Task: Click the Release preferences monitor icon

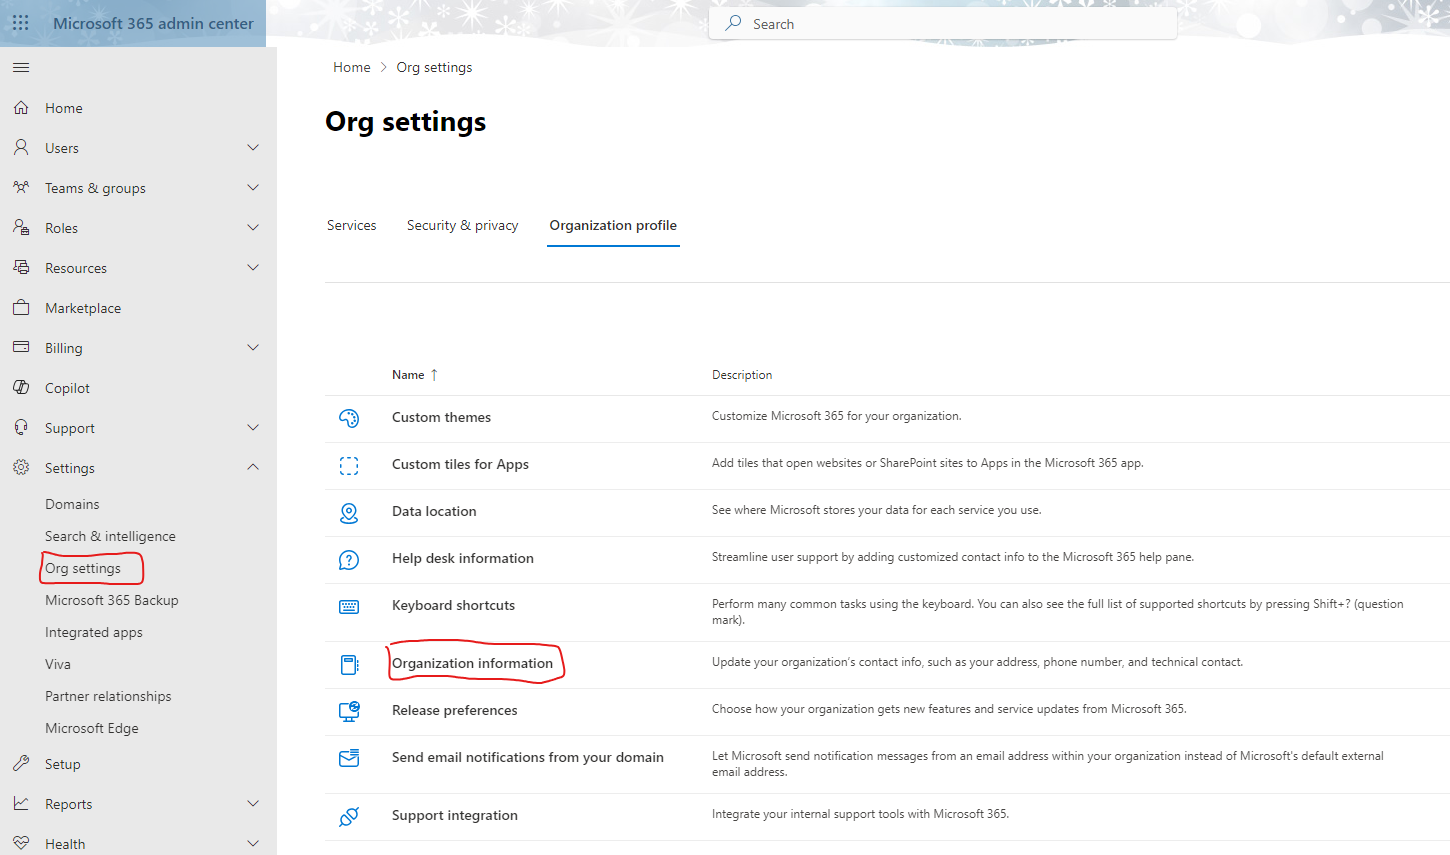Action: 349,711
